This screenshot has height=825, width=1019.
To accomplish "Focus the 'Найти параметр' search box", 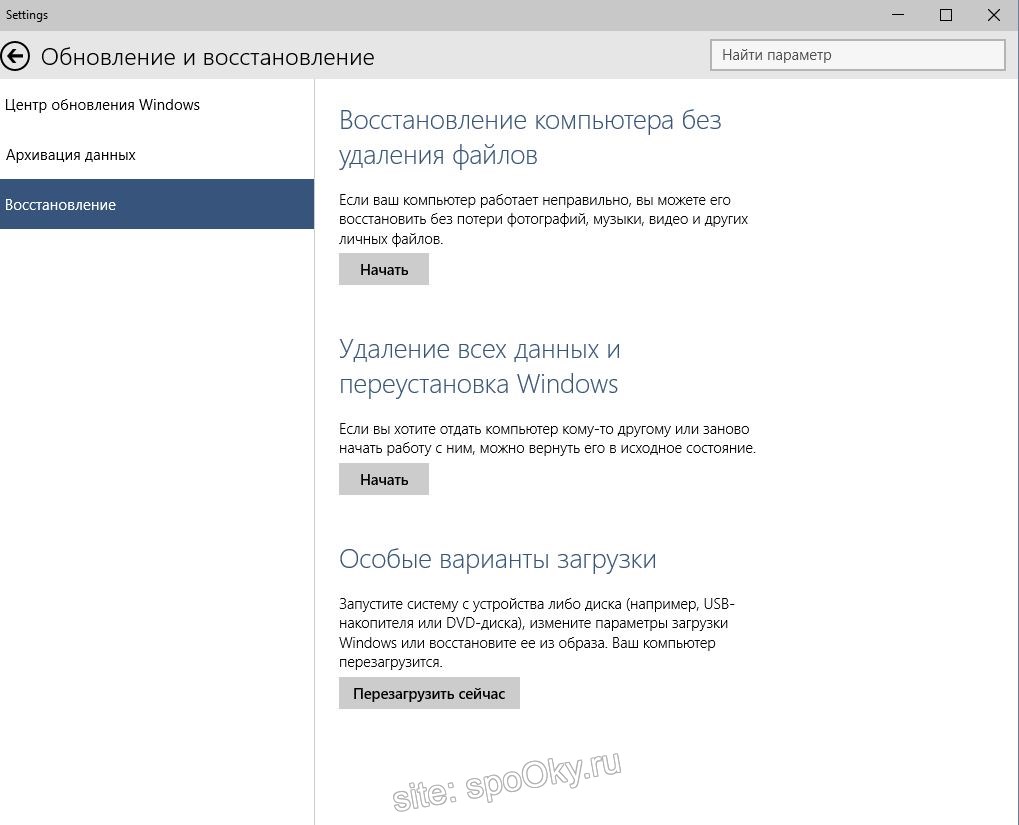I will coord(858,55).
